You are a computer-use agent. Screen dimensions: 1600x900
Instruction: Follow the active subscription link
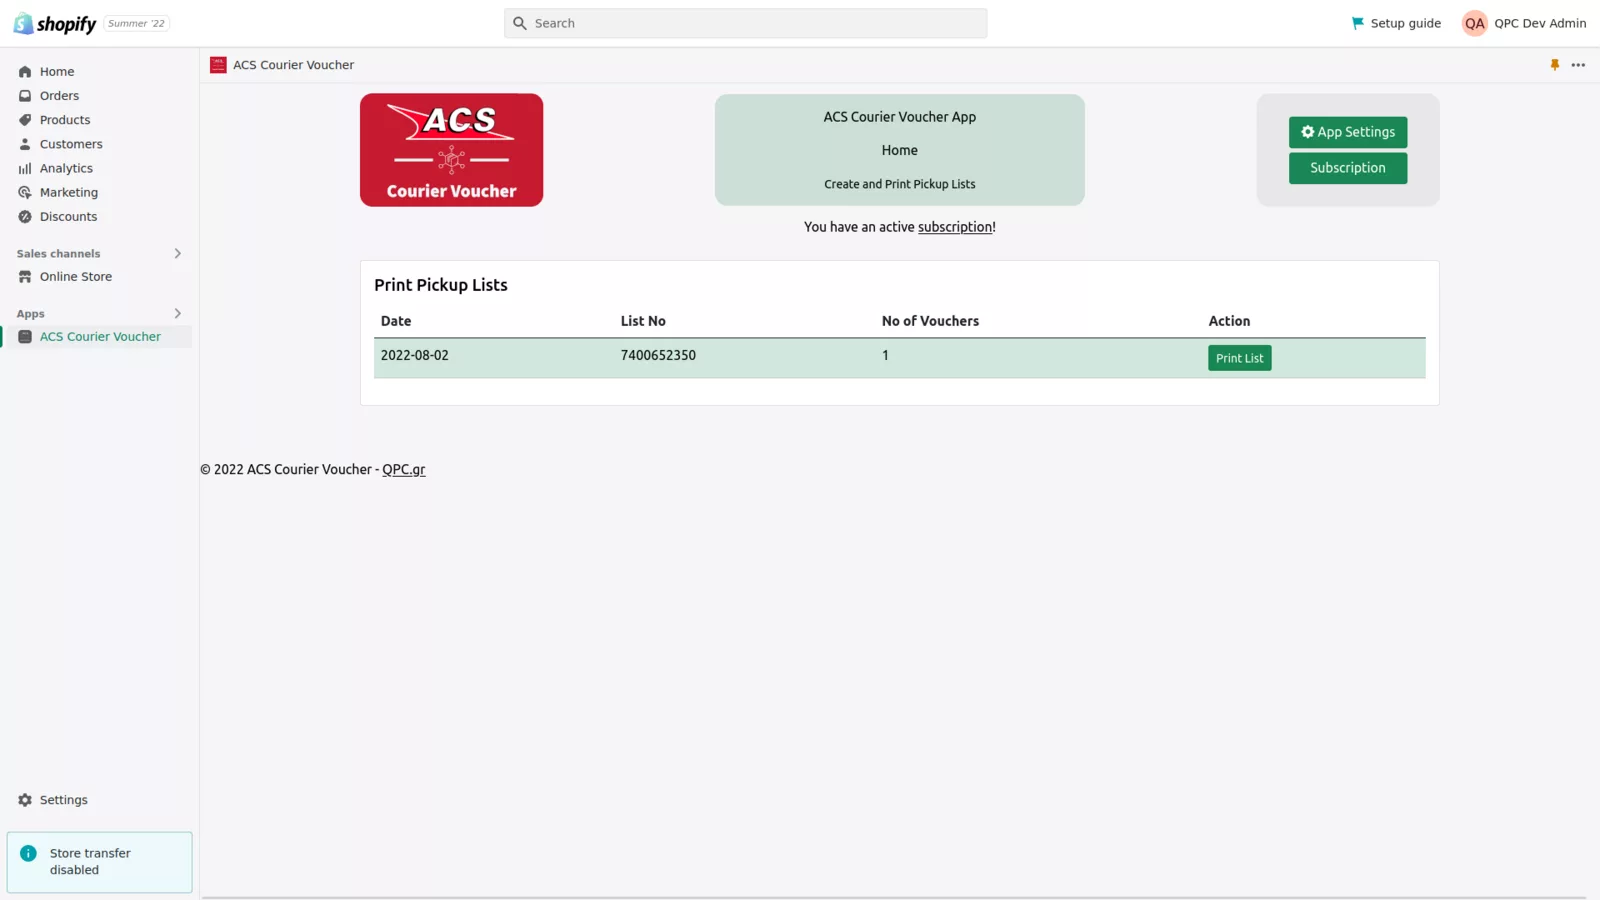pos(955,227)
